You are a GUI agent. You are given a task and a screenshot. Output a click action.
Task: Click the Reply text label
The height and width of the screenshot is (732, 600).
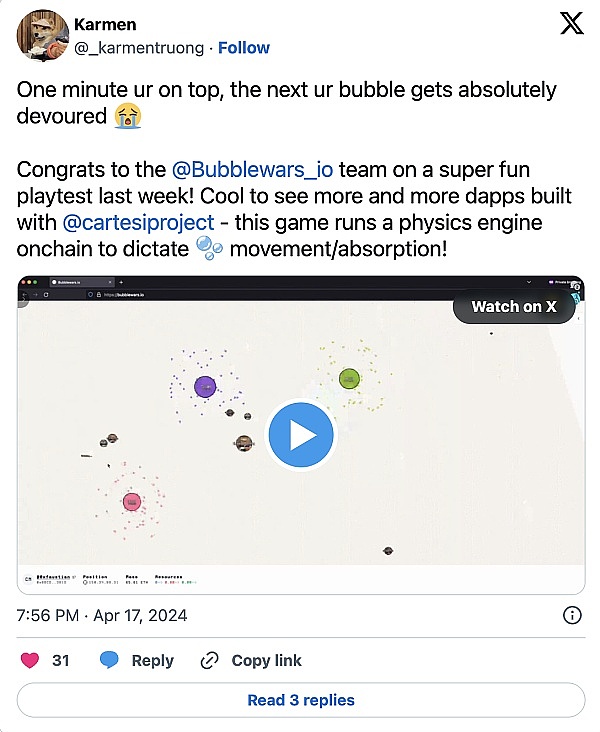point(152,660)
